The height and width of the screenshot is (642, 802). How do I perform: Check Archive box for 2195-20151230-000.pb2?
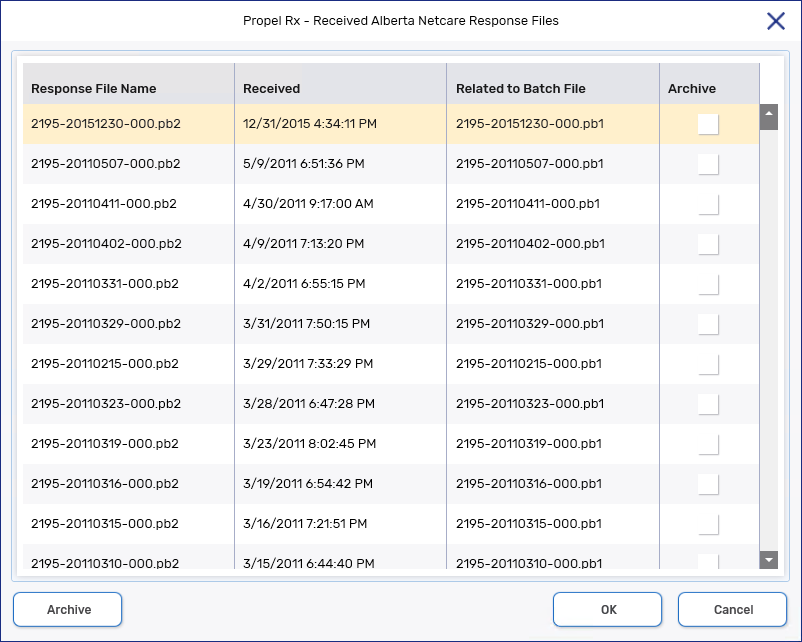click(x=708, y=124)
